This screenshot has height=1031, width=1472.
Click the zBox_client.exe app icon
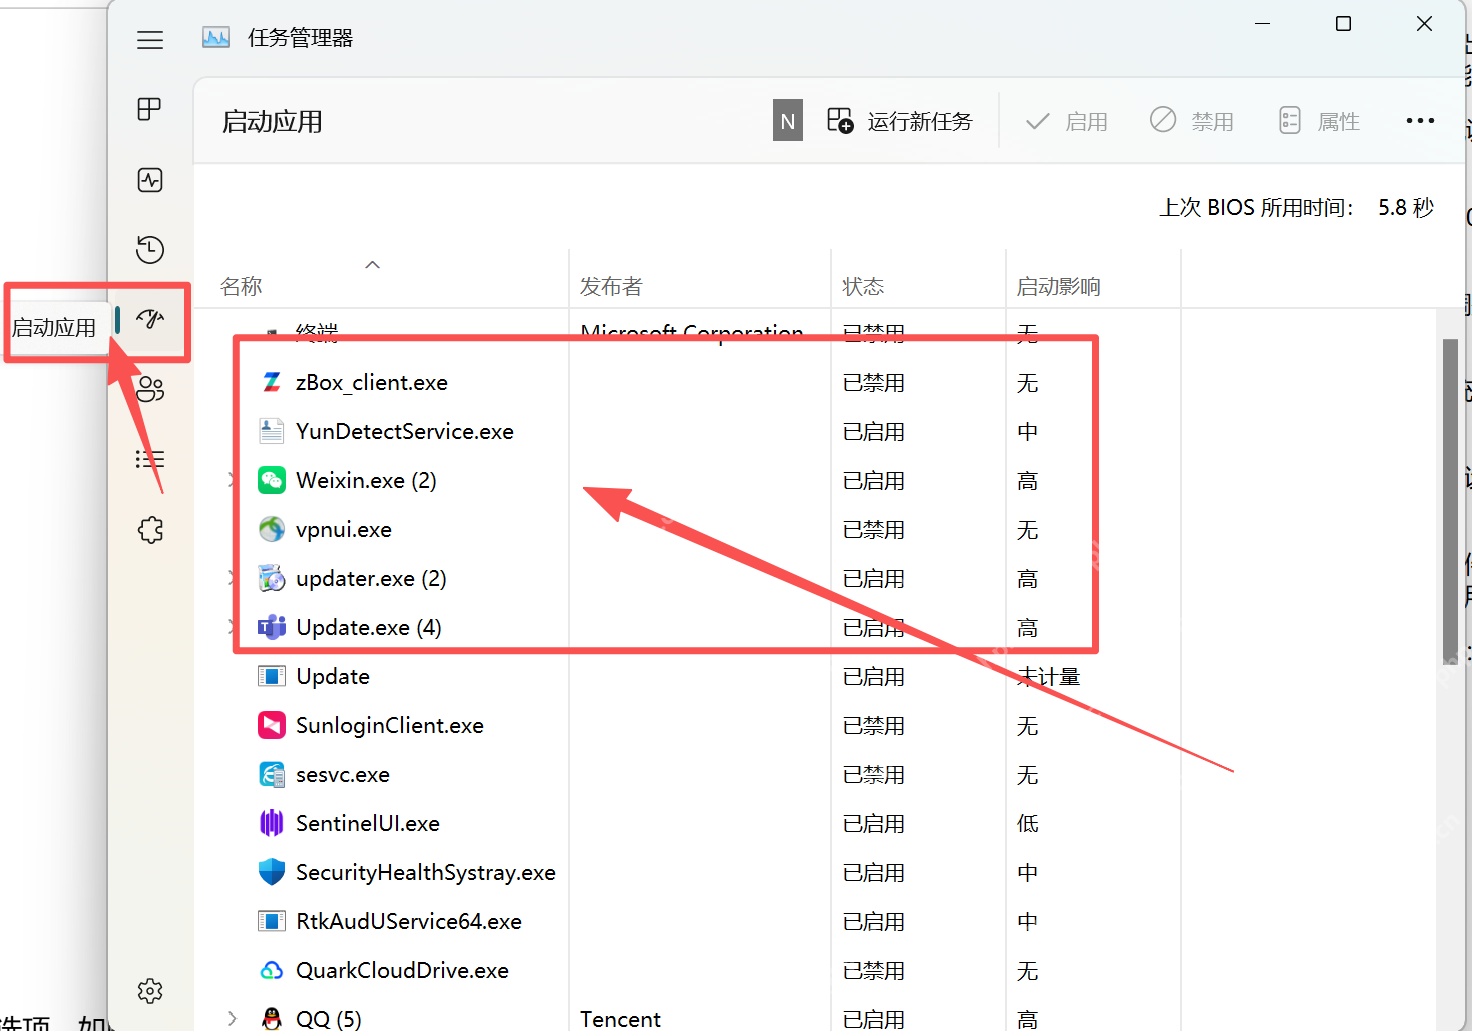coord(272,382)
